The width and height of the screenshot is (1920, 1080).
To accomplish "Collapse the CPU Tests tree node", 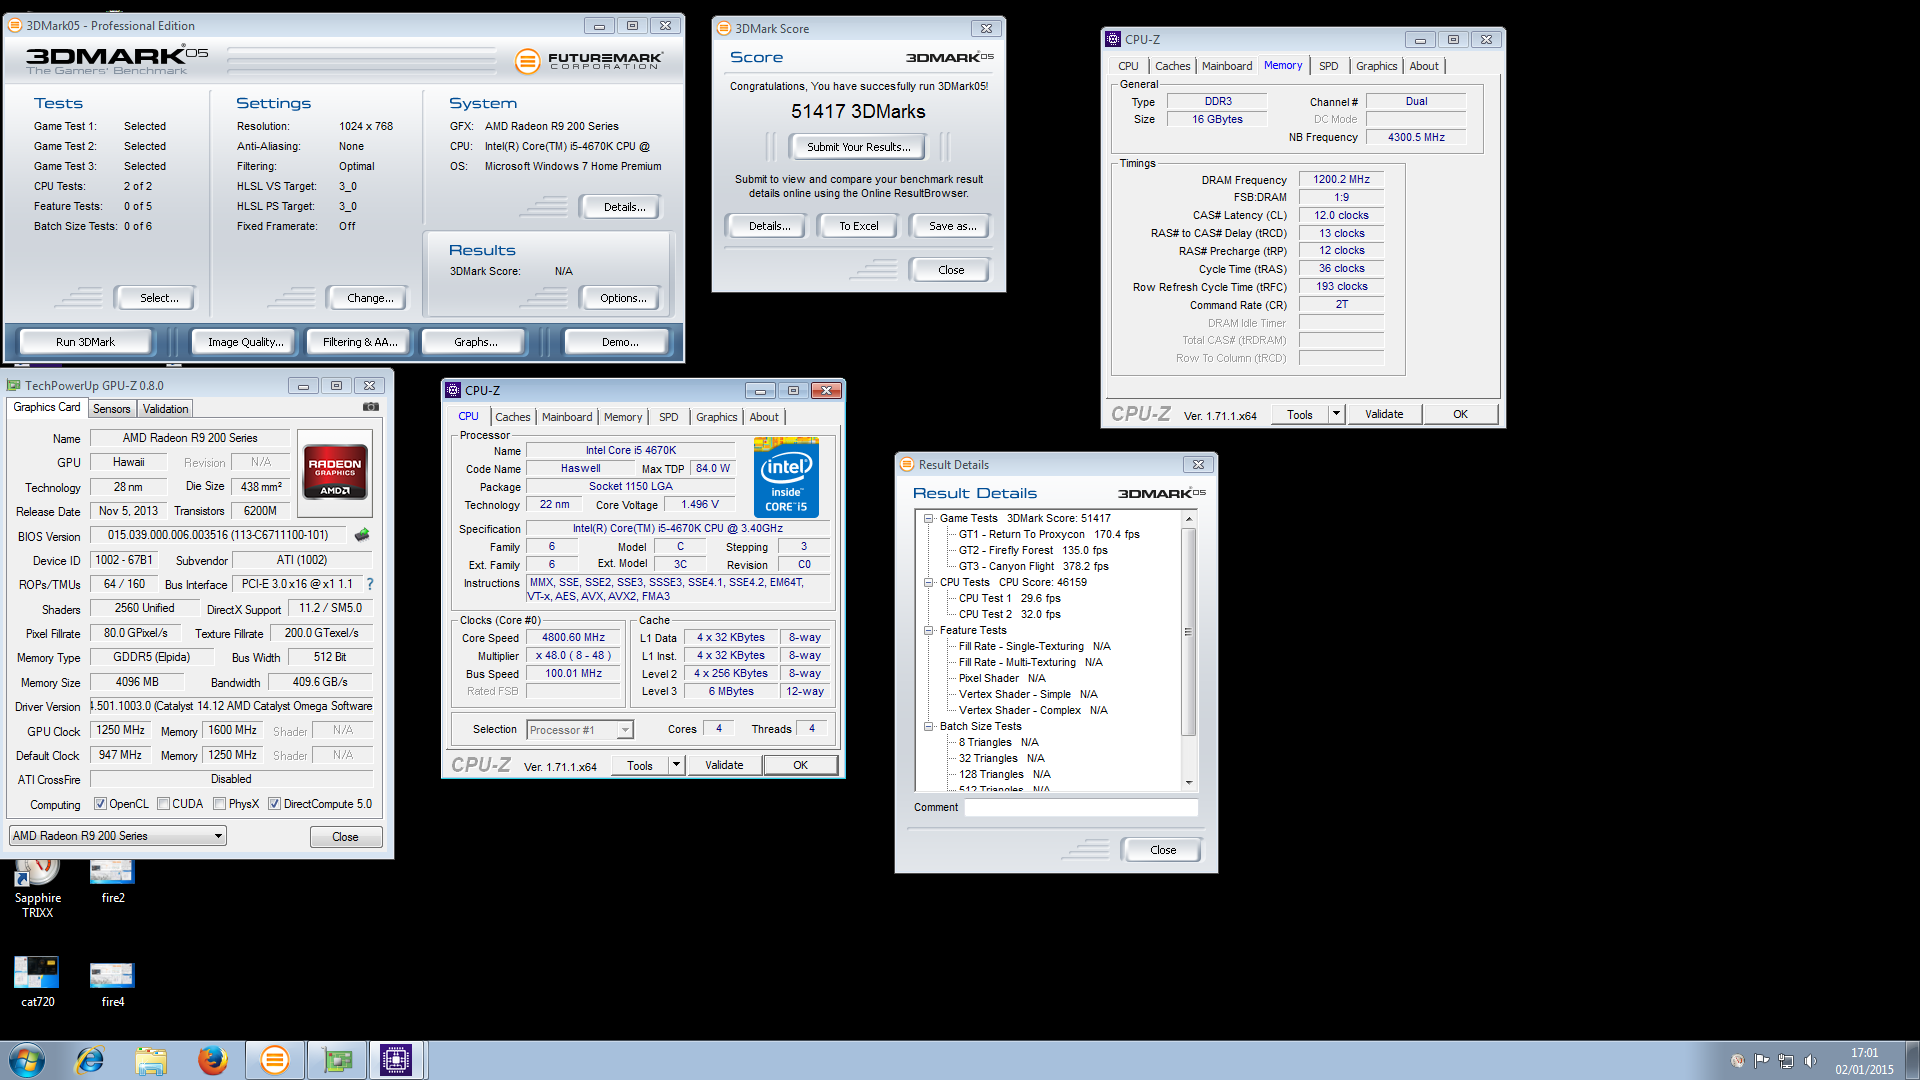I will tap(928, 582).
